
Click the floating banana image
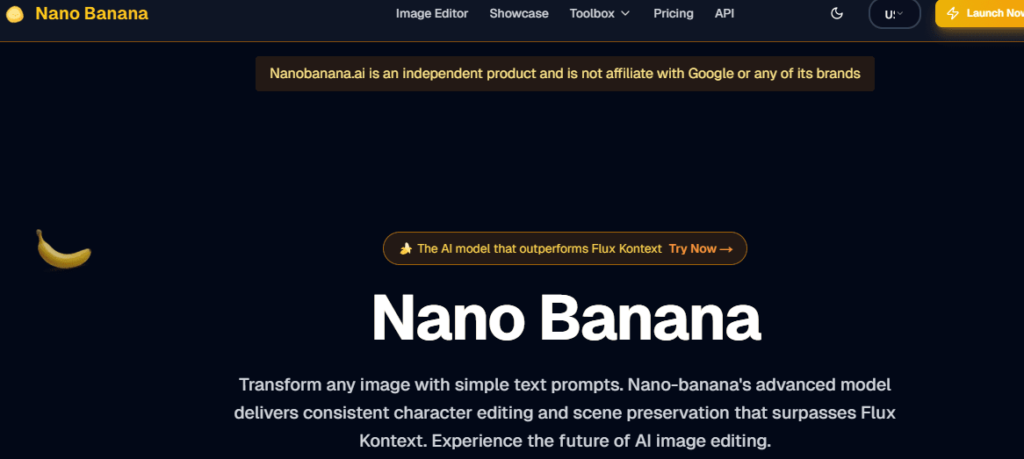[x=63, y=250]
